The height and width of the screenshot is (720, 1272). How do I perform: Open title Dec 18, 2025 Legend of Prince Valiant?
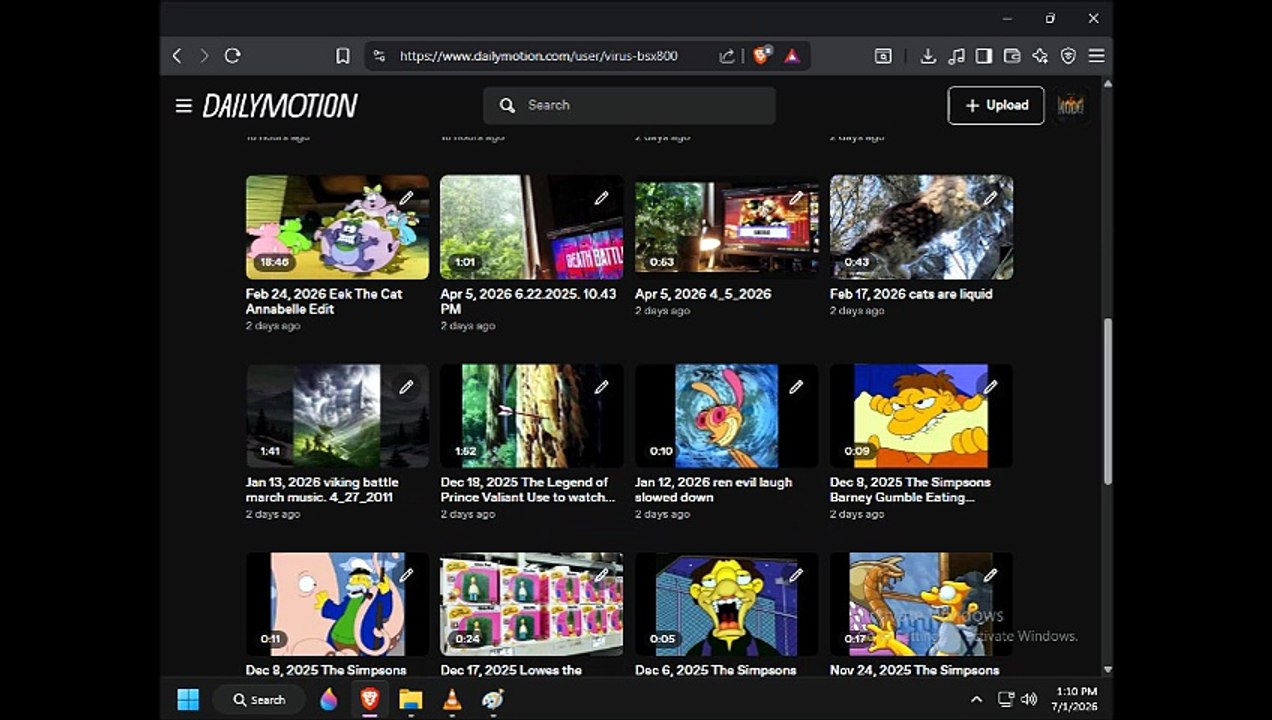coord(528,489)
